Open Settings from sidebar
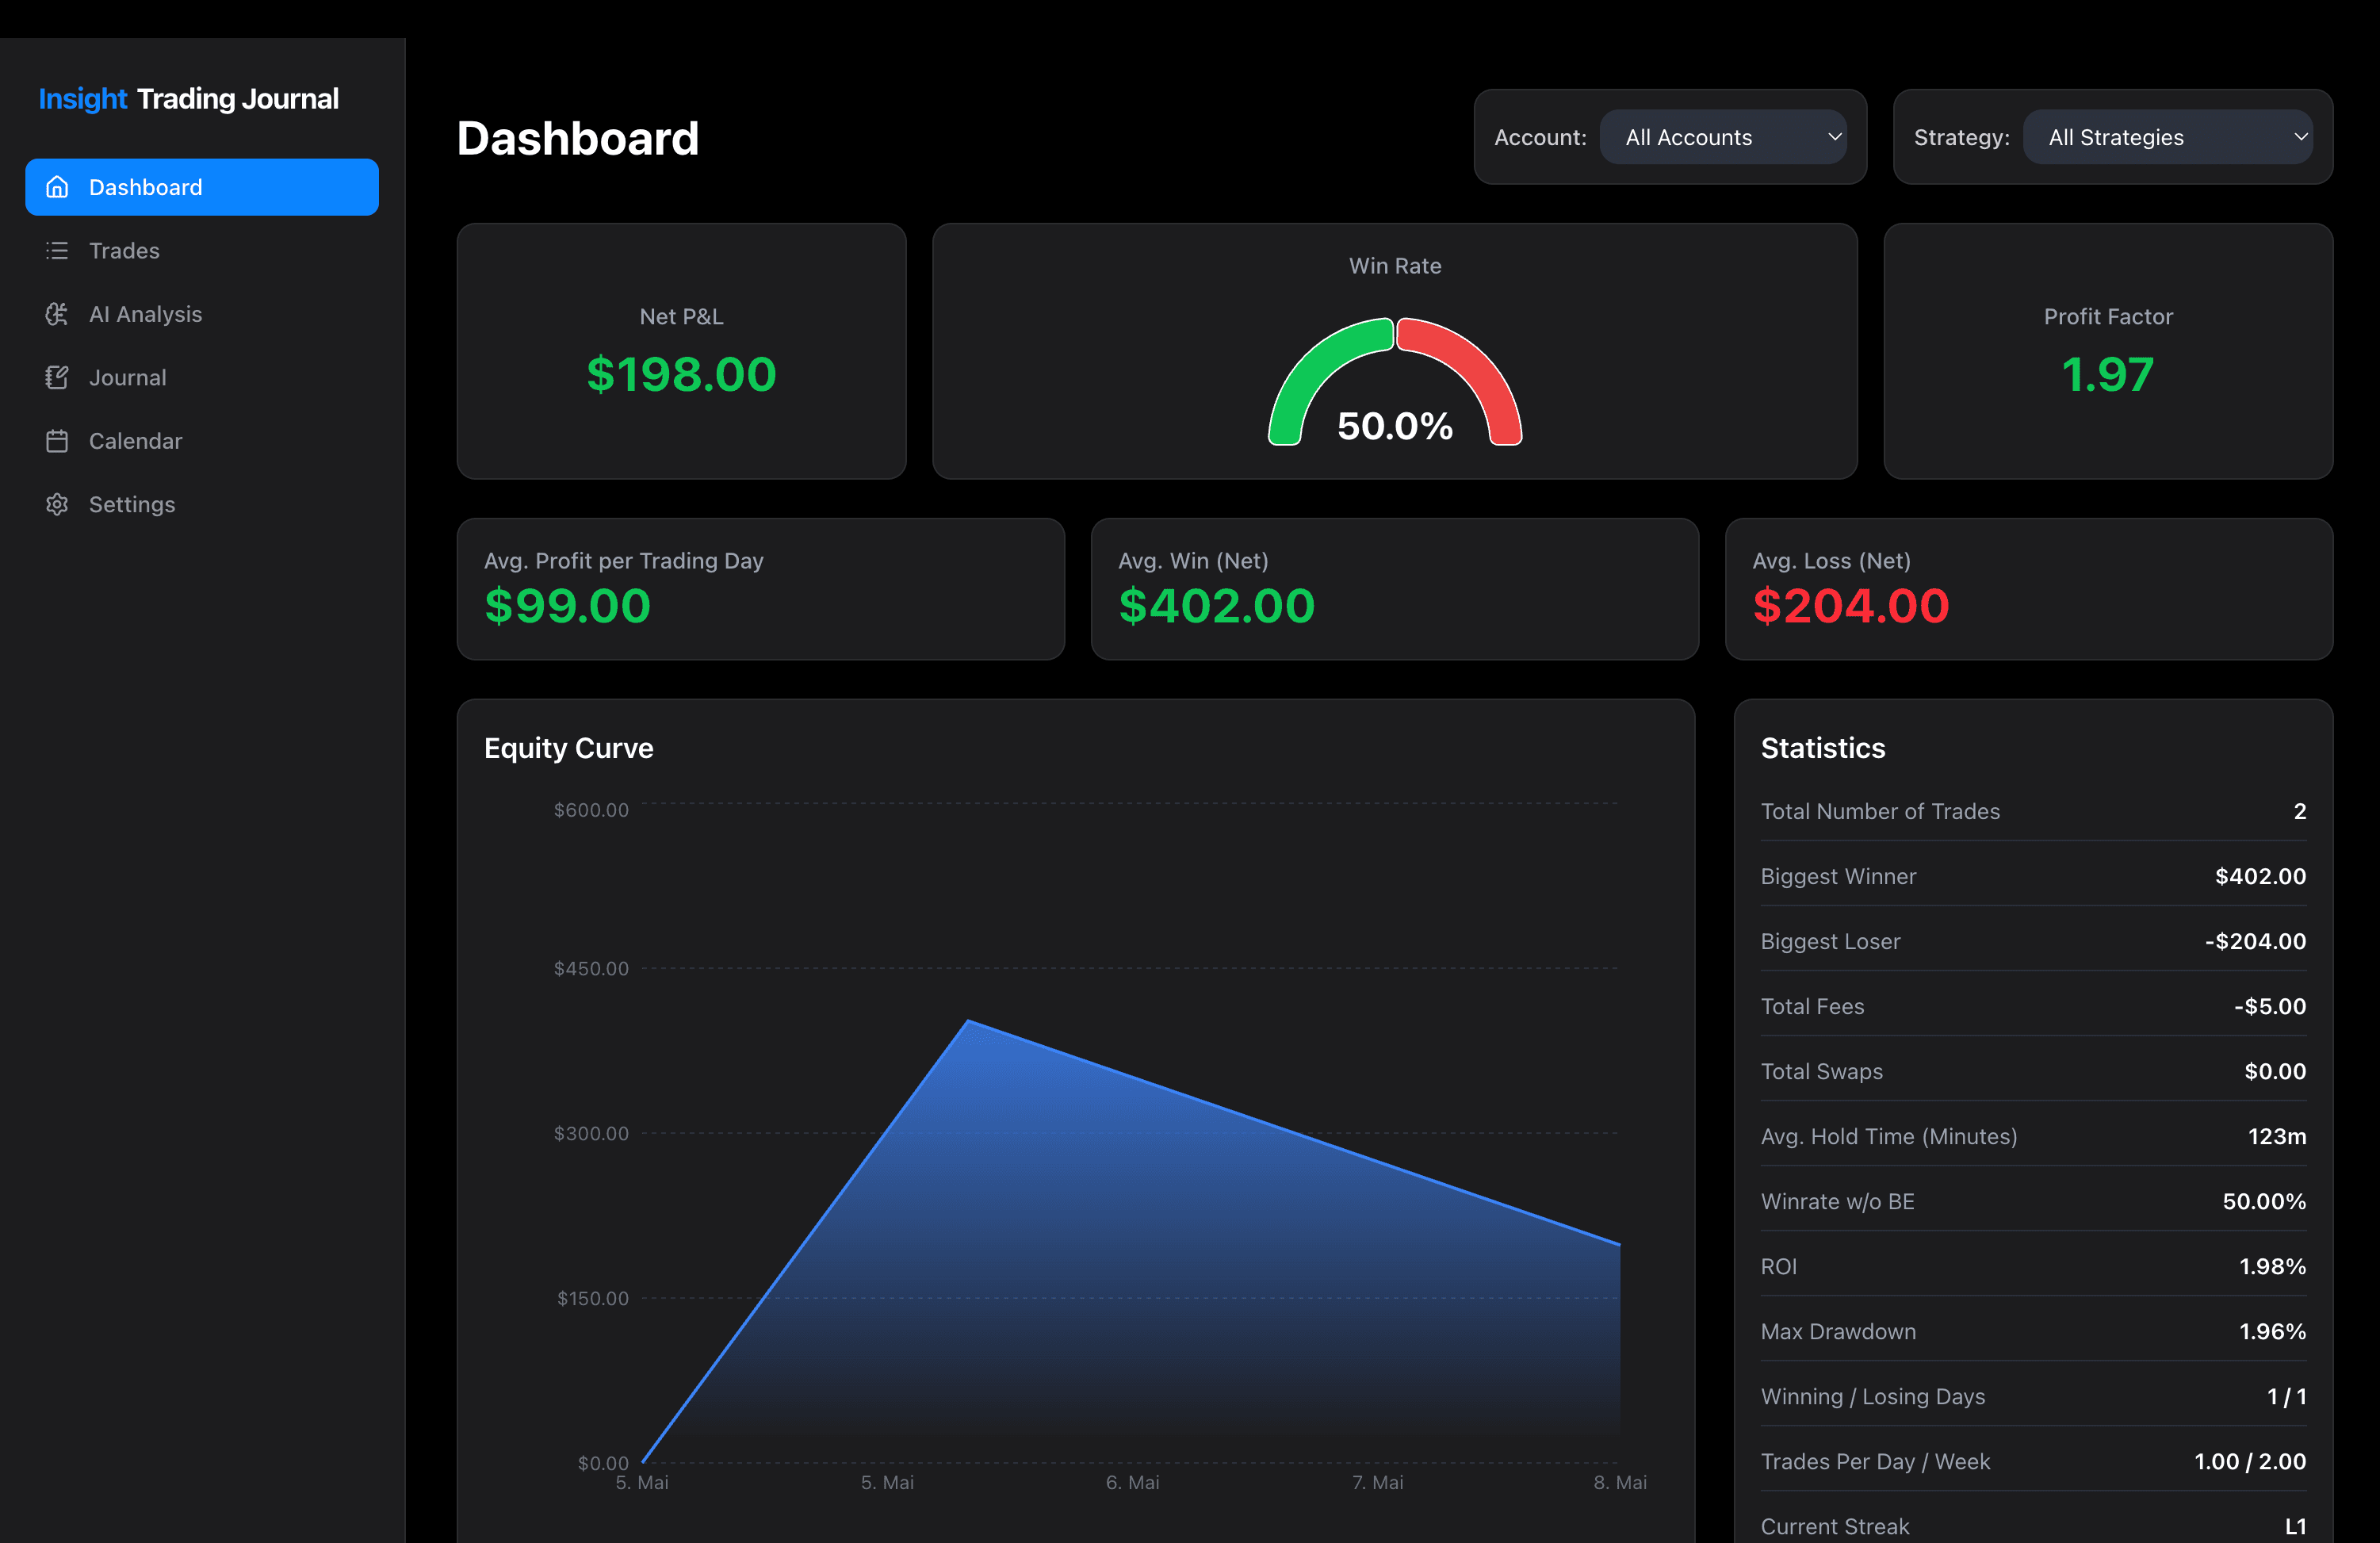The image size is (2380, 1543). [202, 504]
